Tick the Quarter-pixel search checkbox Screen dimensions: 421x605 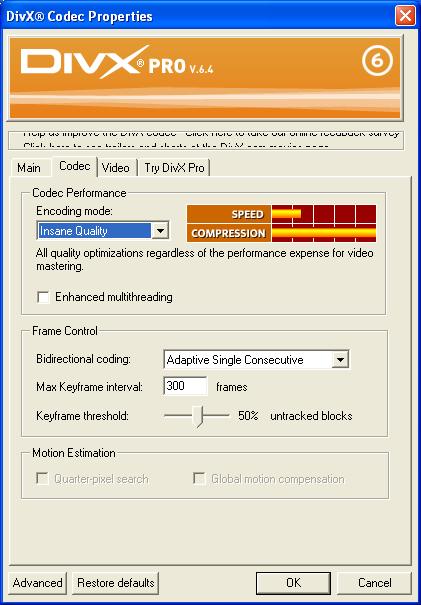[x=42, y=479]
